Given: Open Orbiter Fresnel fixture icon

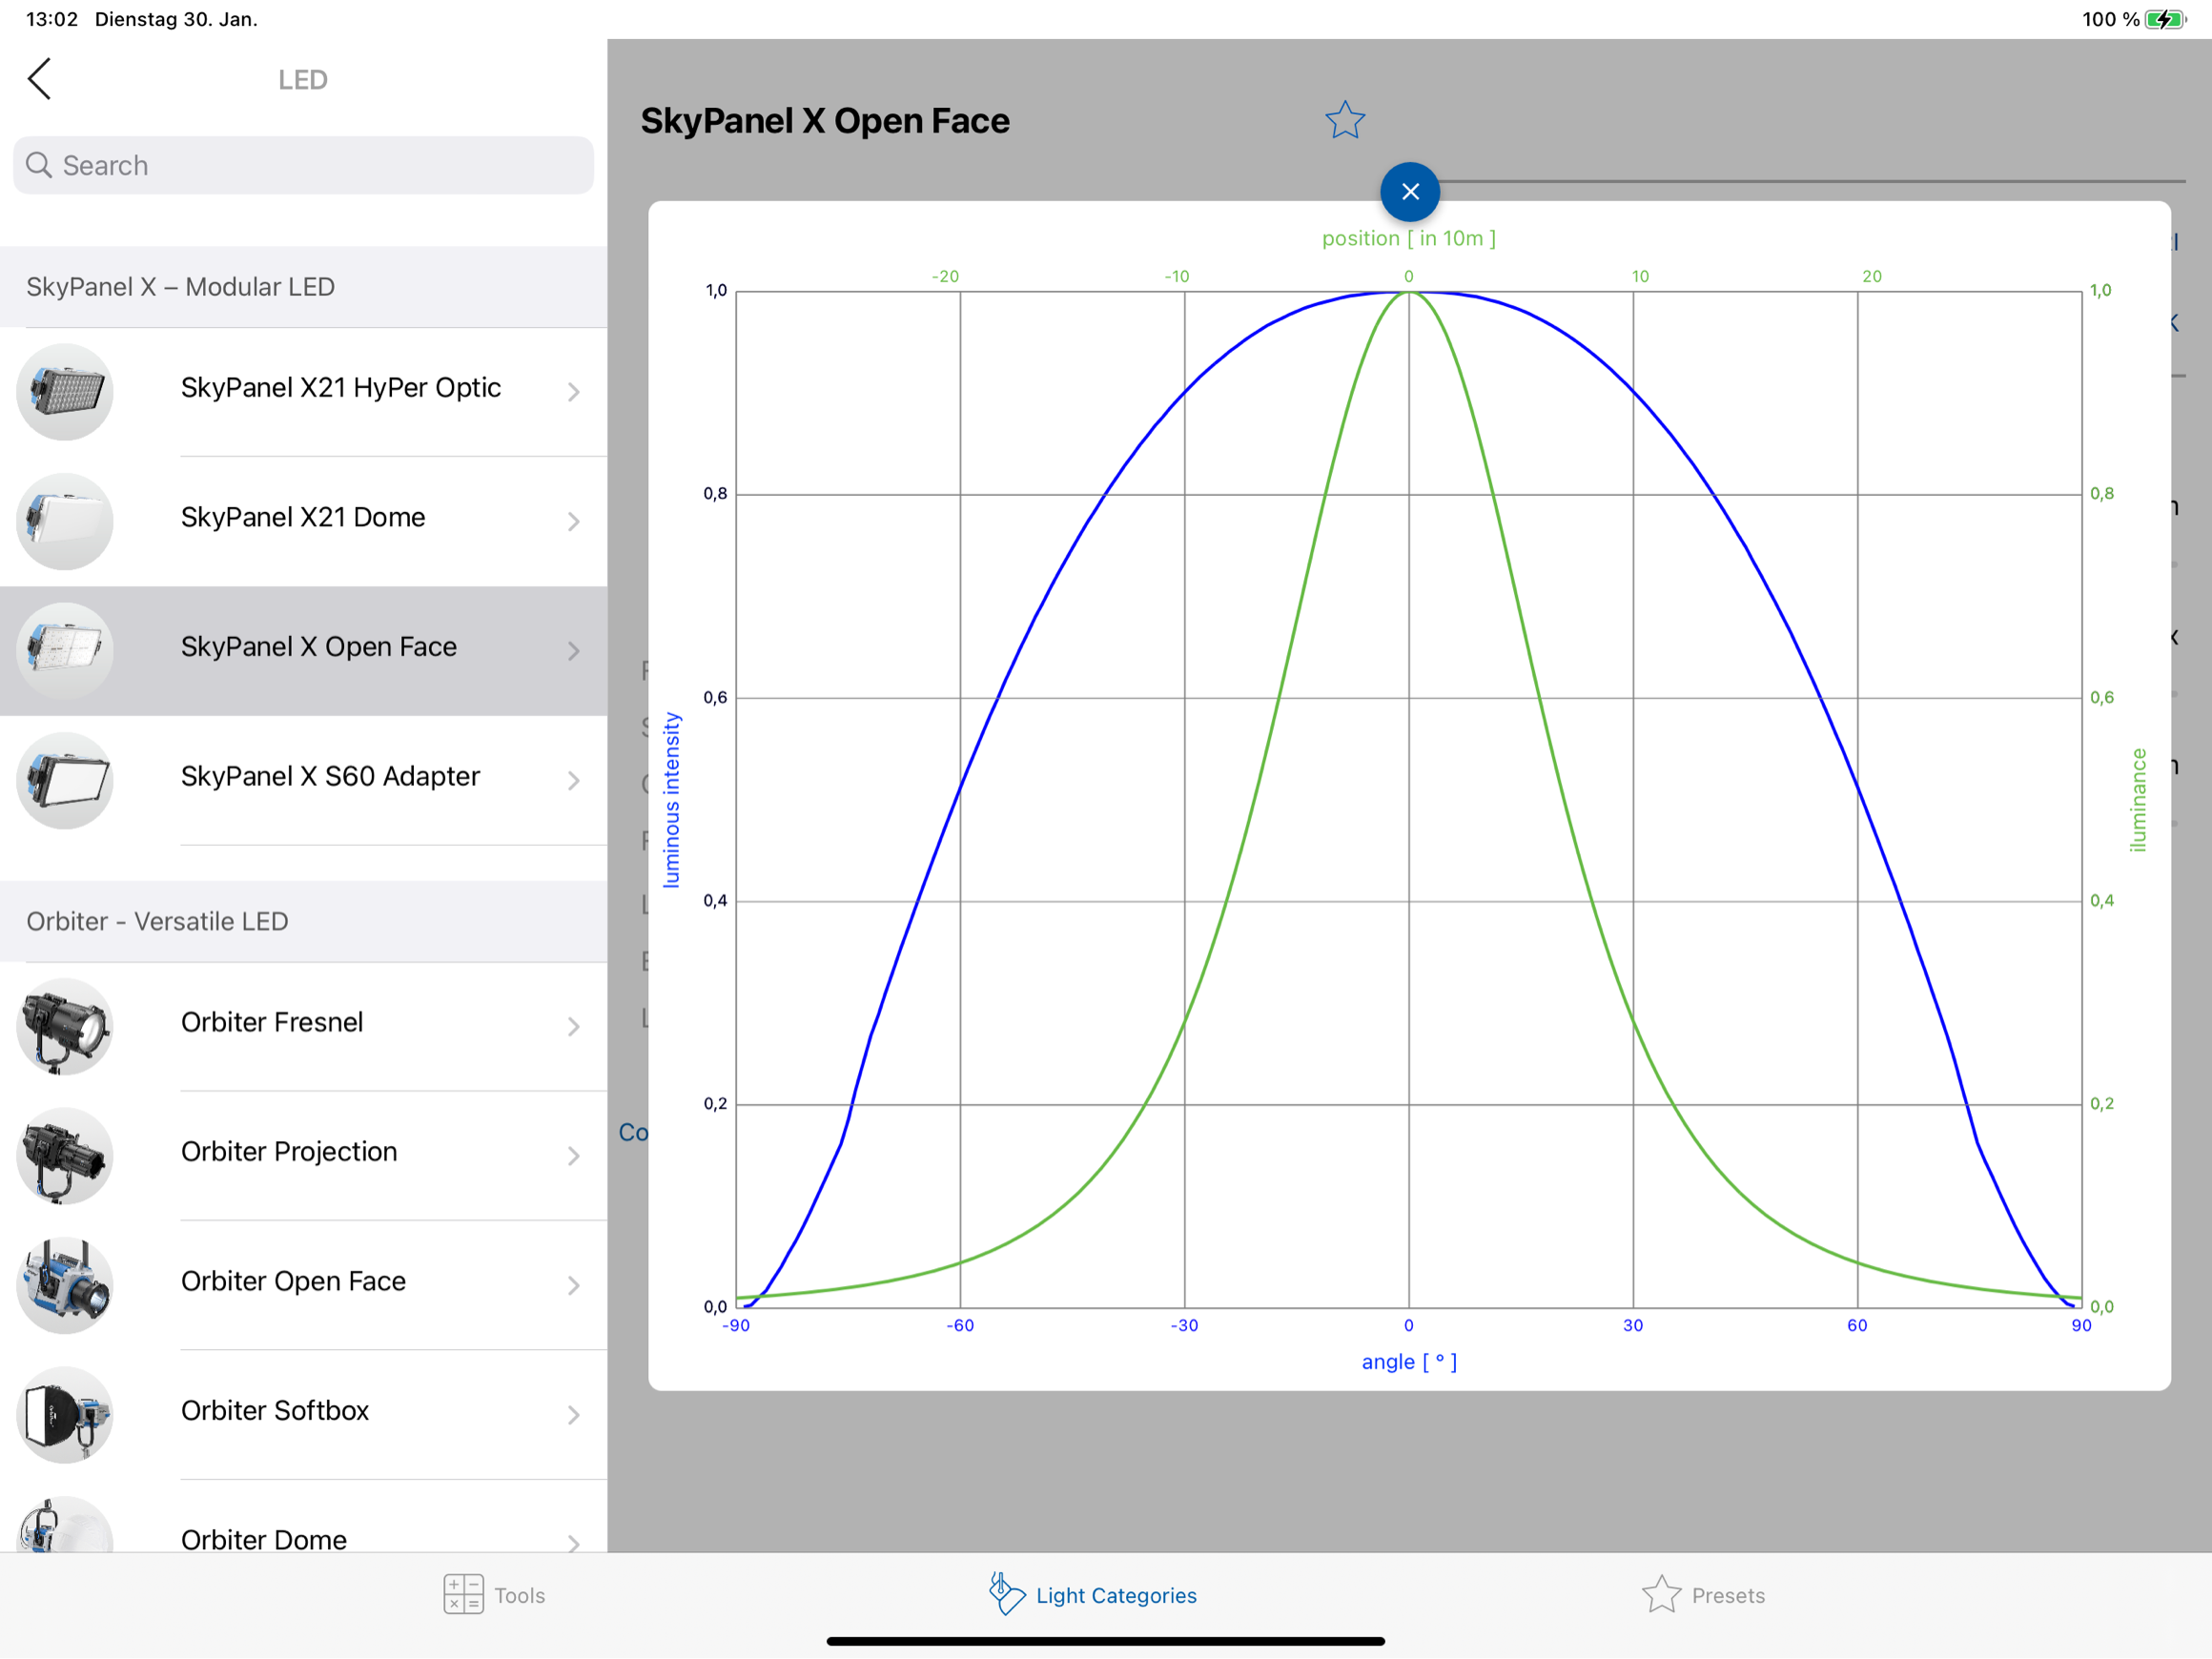Looking at the screenshot, I should tap(65, 1026).
